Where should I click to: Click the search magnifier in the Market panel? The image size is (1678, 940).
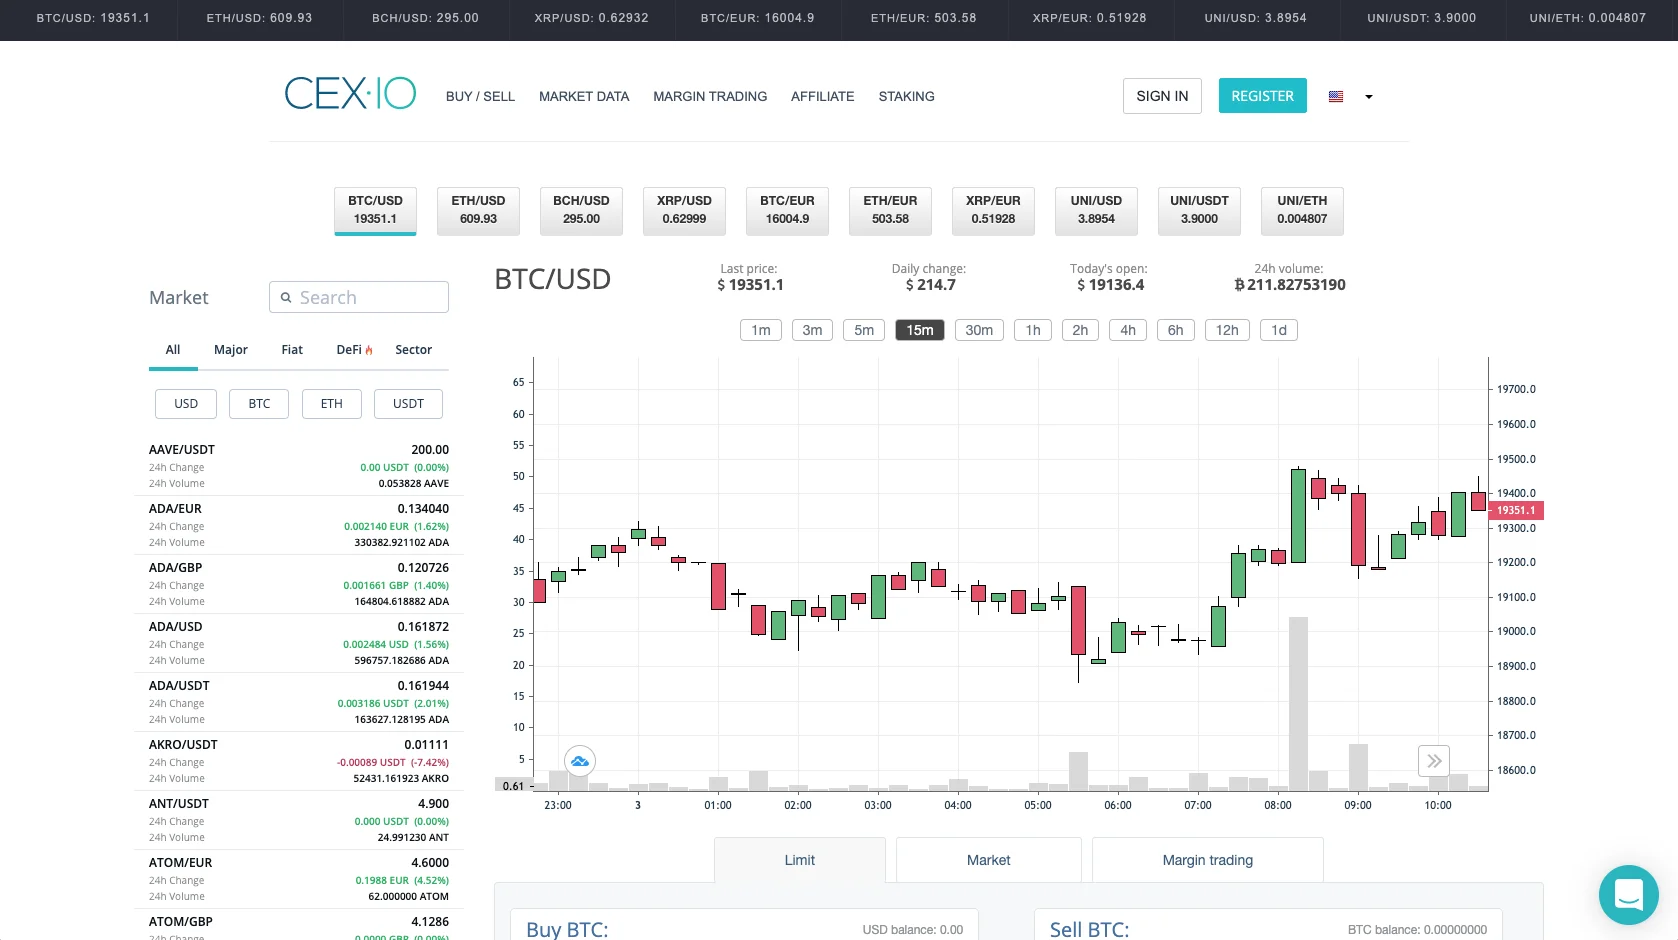[286, 297]
